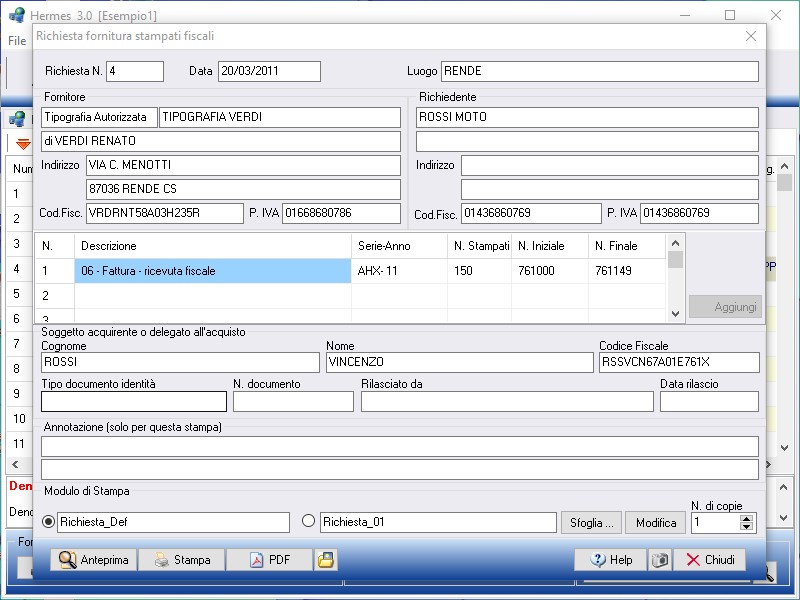Edit the Data field 20/03/2011
This screenshot has width=800, height=600.
tap(269, 71)
